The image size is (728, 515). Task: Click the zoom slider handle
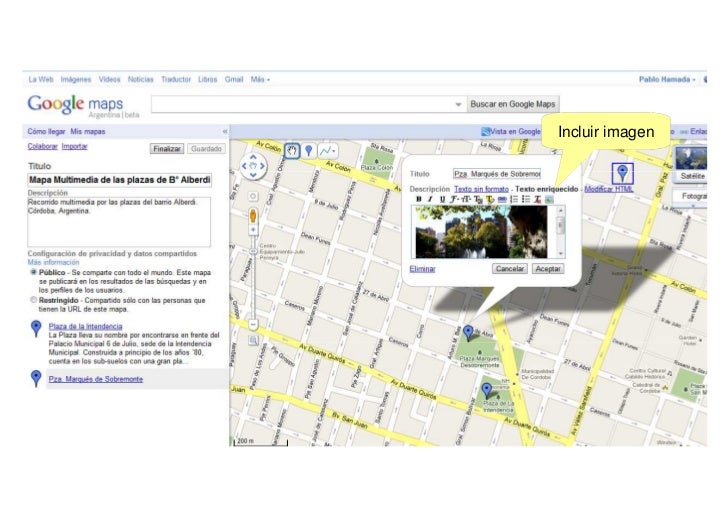pyautogui.click(x=253, y=251)
